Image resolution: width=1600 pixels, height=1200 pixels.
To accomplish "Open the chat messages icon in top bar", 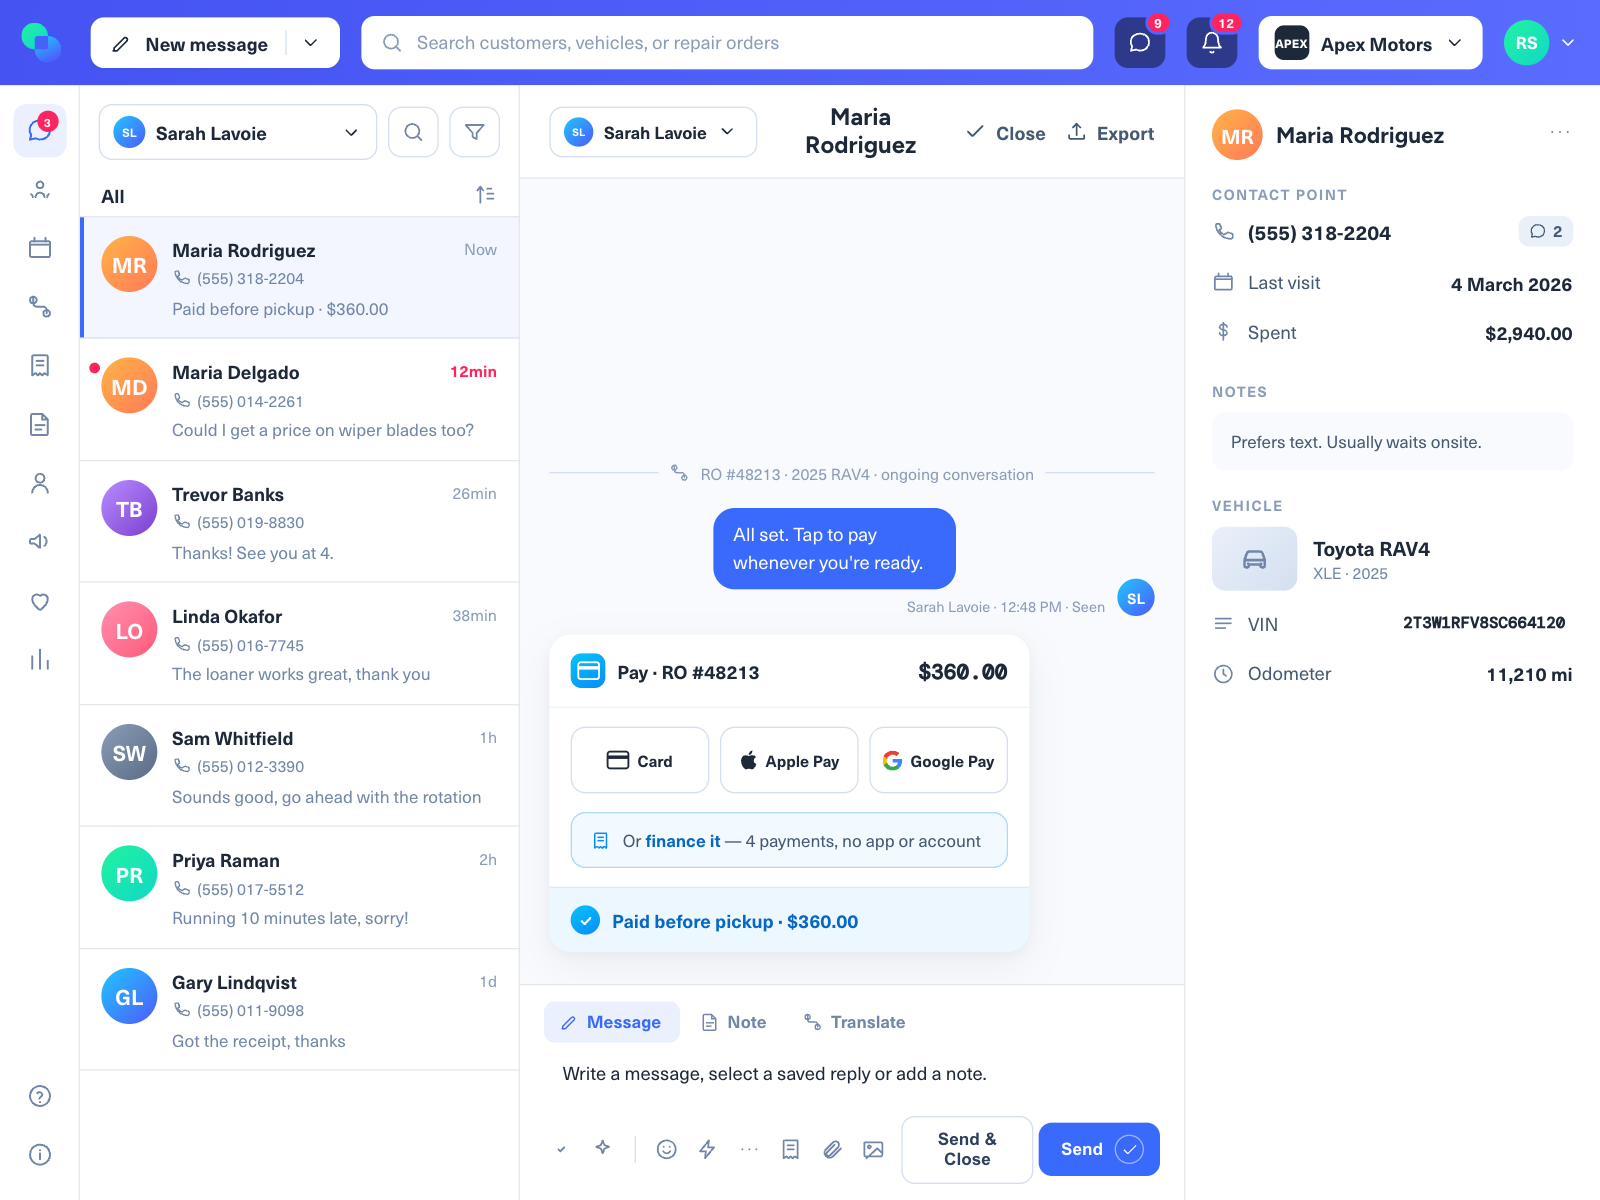I will point(1140,43).
